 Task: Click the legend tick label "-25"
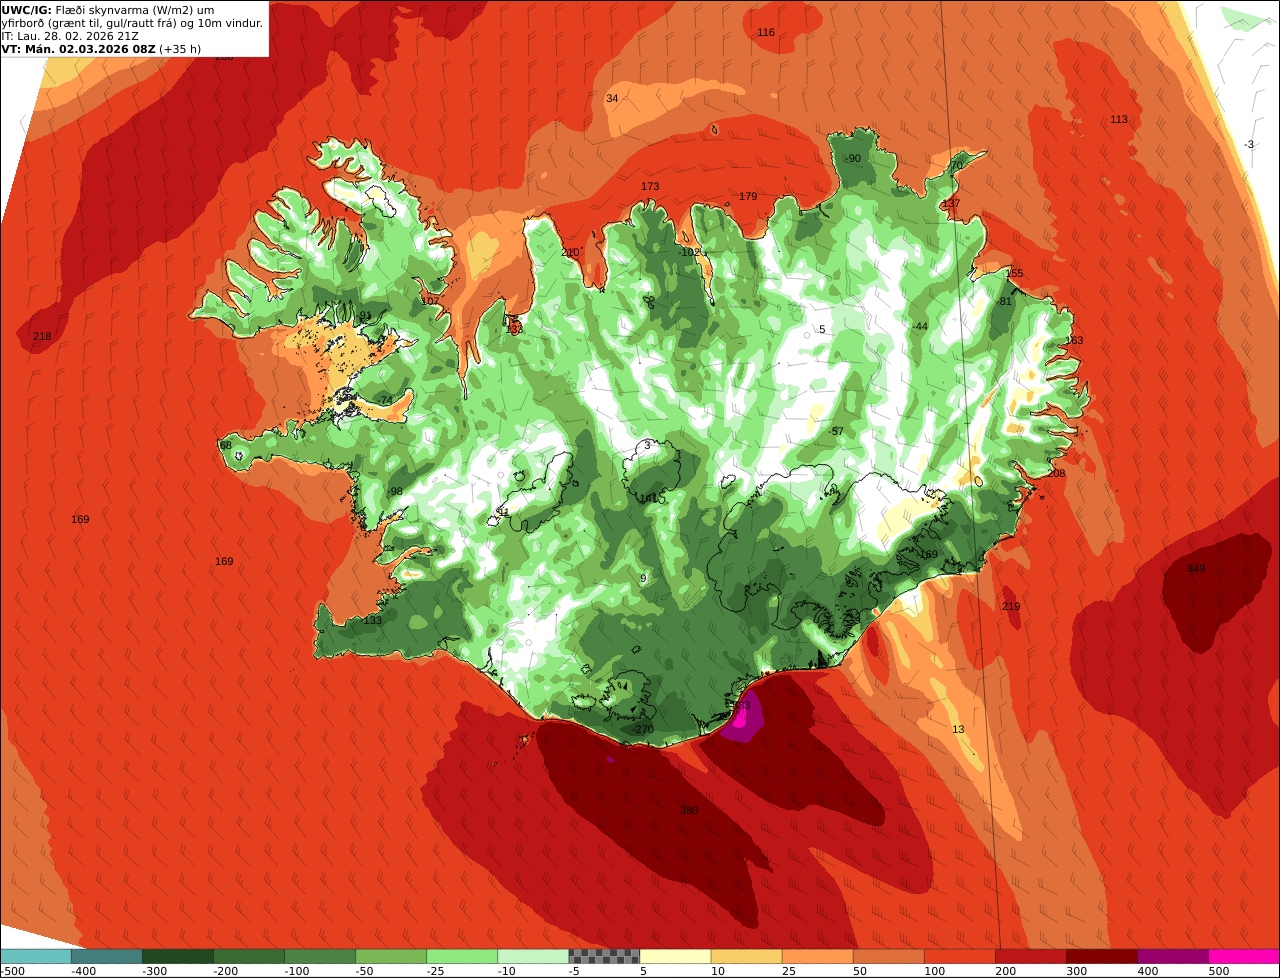tap(437, 971)
